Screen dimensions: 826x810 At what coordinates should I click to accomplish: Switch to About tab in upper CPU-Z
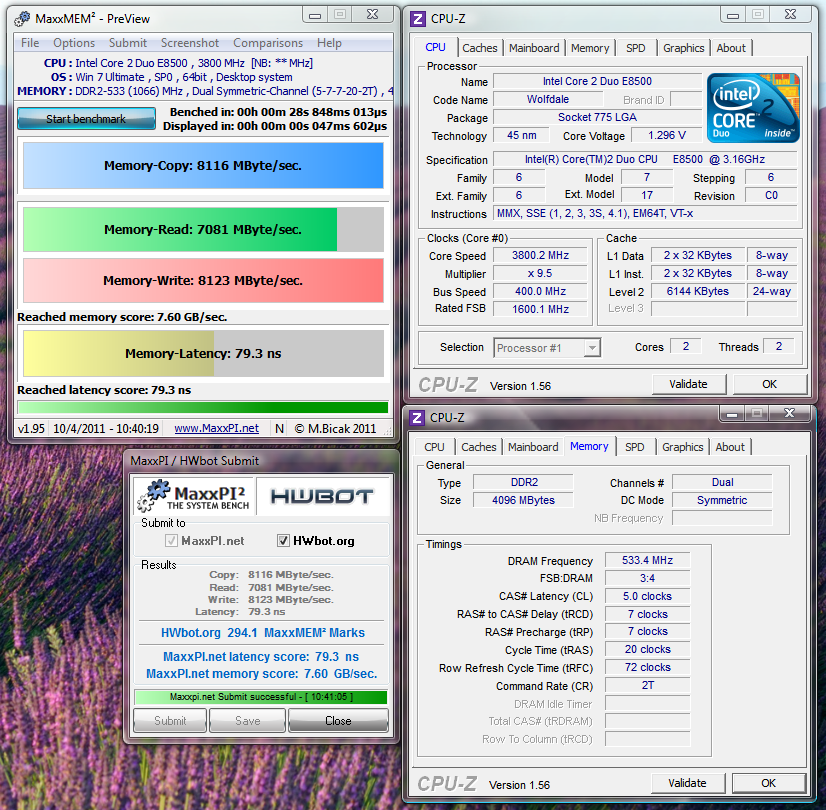coord(731,48)
